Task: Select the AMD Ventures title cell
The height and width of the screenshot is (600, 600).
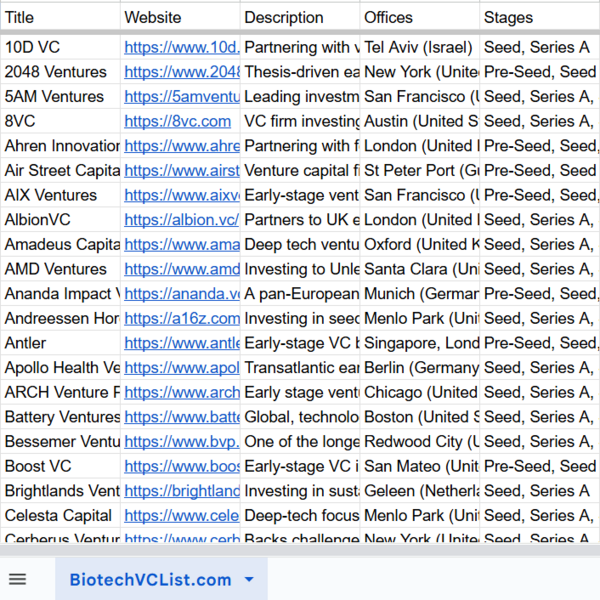Action: (60, 269)
